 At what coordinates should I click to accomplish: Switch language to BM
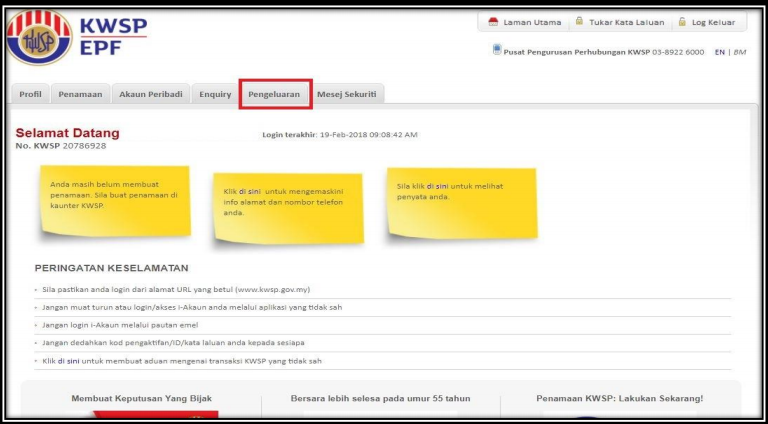click(740, 52)
